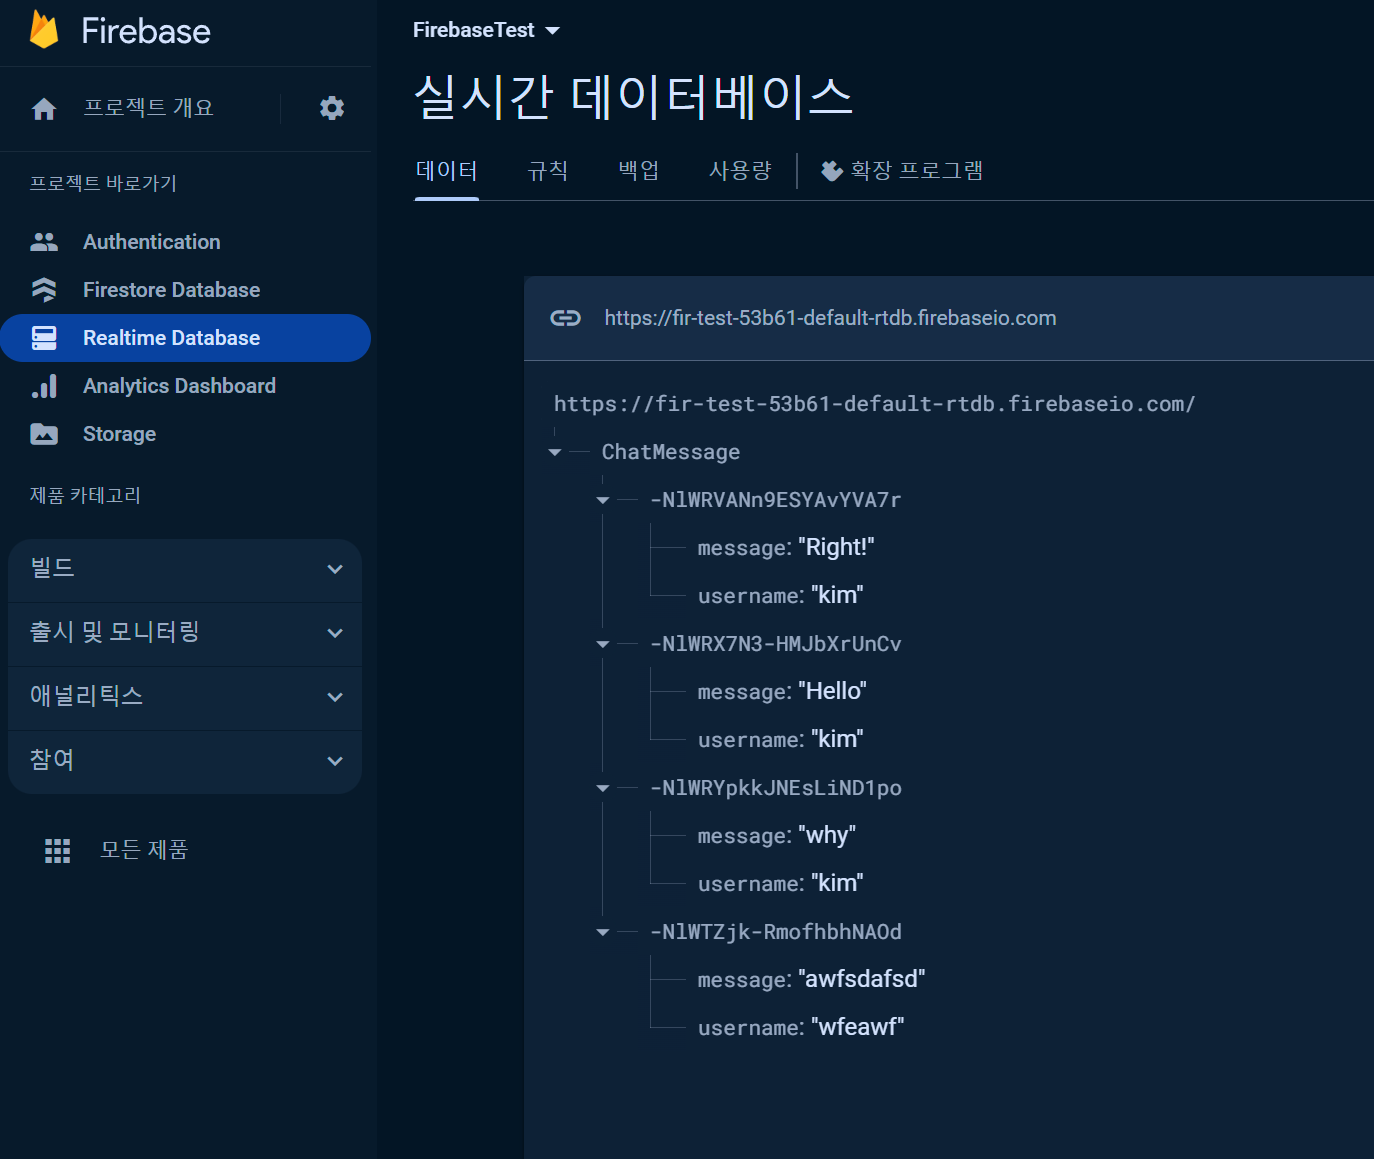Switch to the 규칙 tab
The image size is (1374, 1159).
(x=548, y=171)
